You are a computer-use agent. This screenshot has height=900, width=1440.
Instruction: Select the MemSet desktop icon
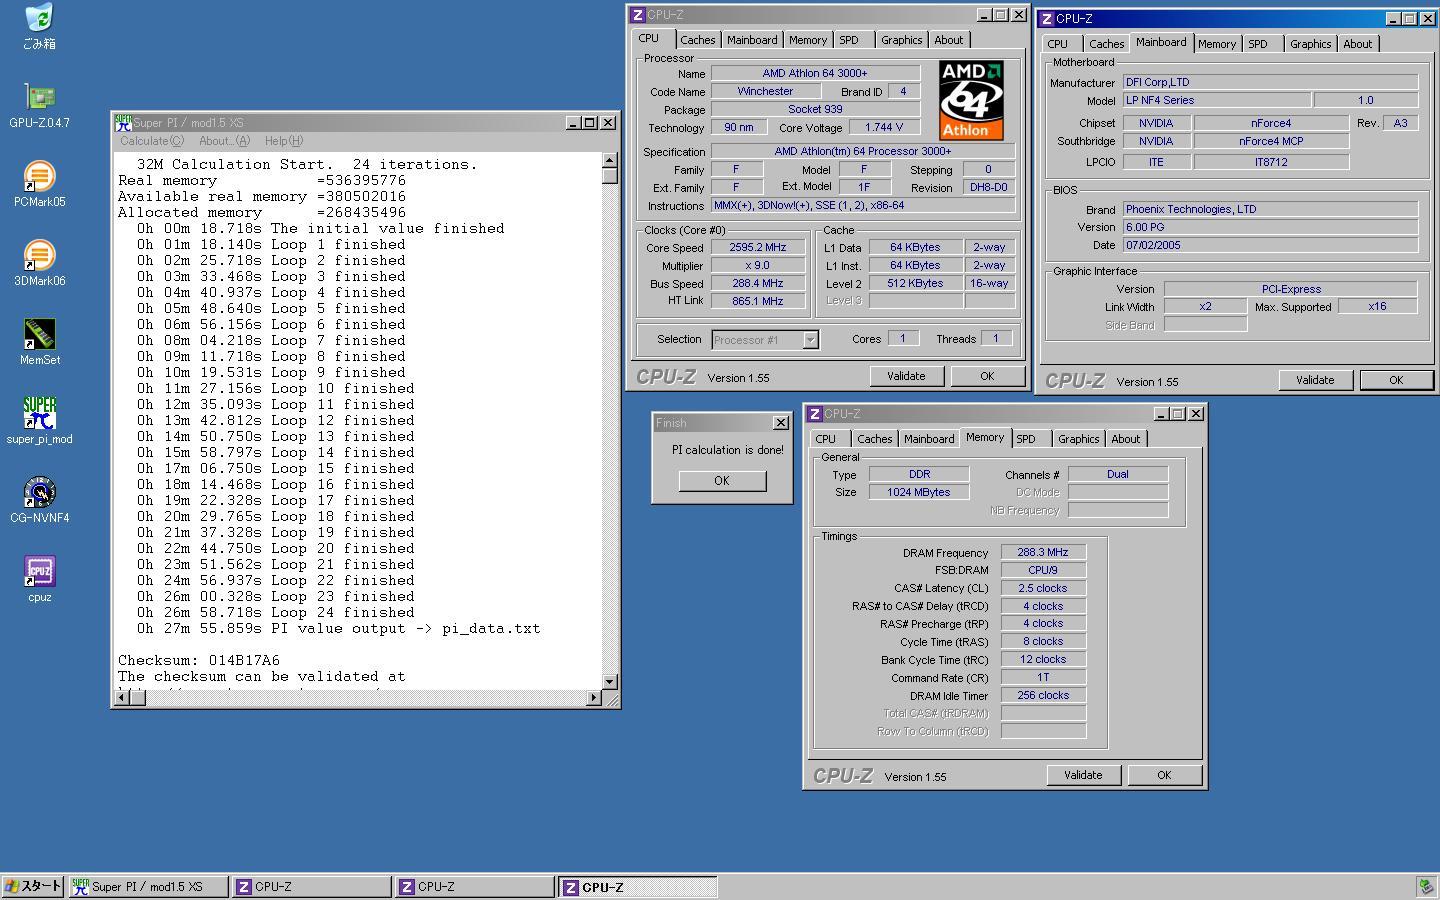click(39, 334)
